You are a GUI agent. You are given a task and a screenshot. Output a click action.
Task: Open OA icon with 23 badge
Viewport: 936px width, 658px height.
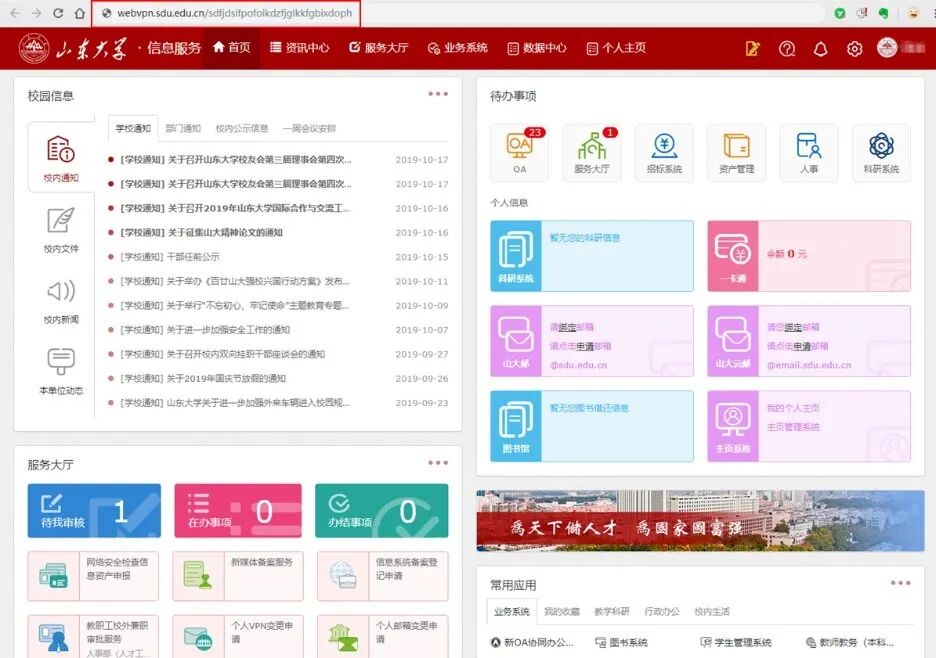(520, 153)
